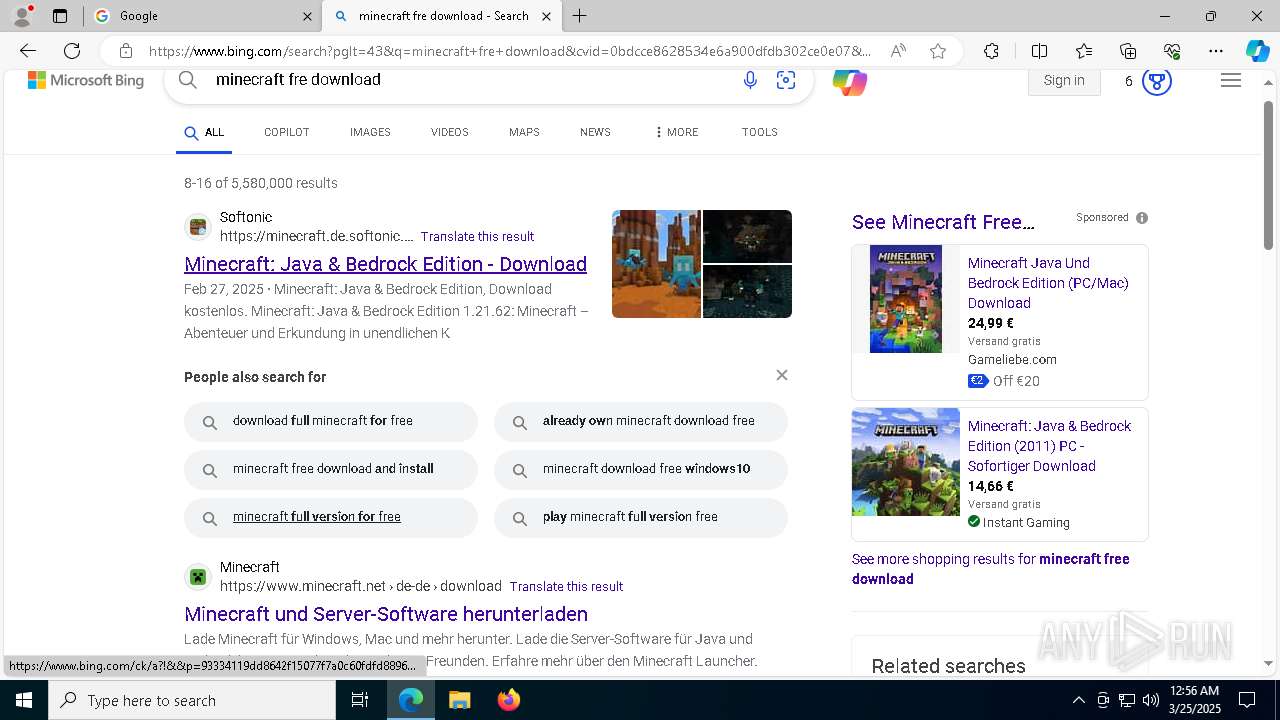Dismiss the People also search for box
1280x720 pixels.
[x=782, y=375]
